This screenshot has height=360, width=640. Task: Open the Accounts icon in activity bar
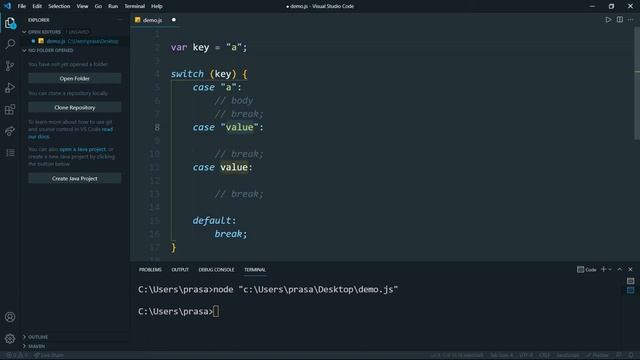pyautogui.click(x=10, y=317)
